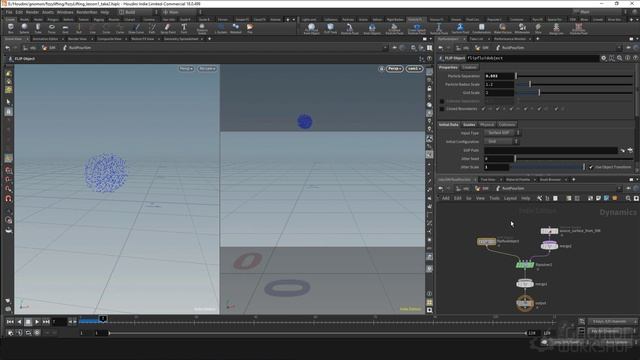Select the Grid shelf tool
The width and height of the screenshot is (640, 360).
click(x=65, y=28)
